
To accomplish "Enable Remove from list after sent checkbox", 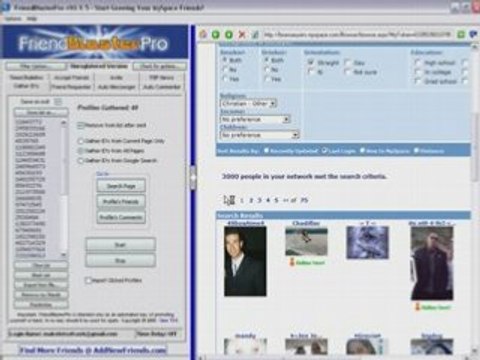I will pyautogui.click(x=80, y=125).
